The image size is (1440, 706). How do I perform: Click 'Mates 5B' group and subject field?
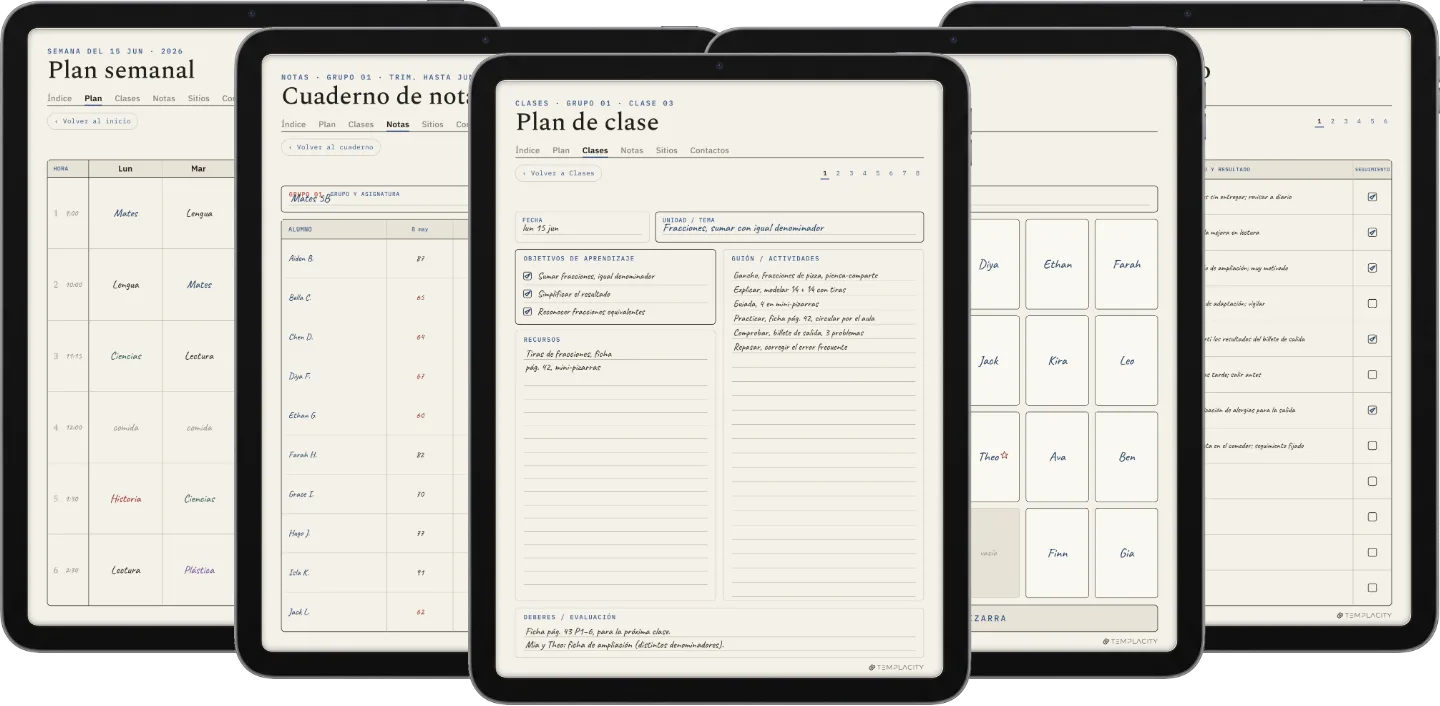tap(376, 197)
